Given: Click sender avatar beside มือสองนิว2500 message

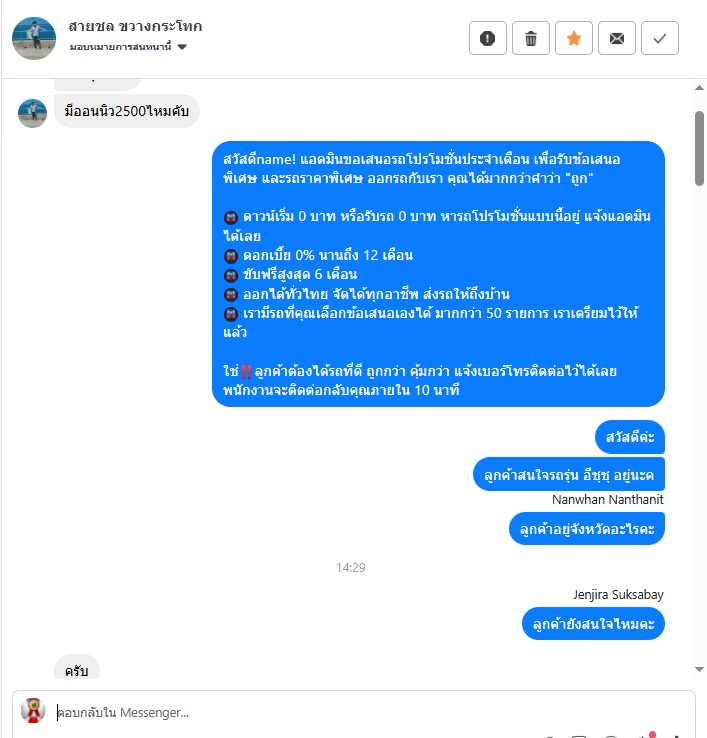Looking at the screenshot, I should point(32,113).
